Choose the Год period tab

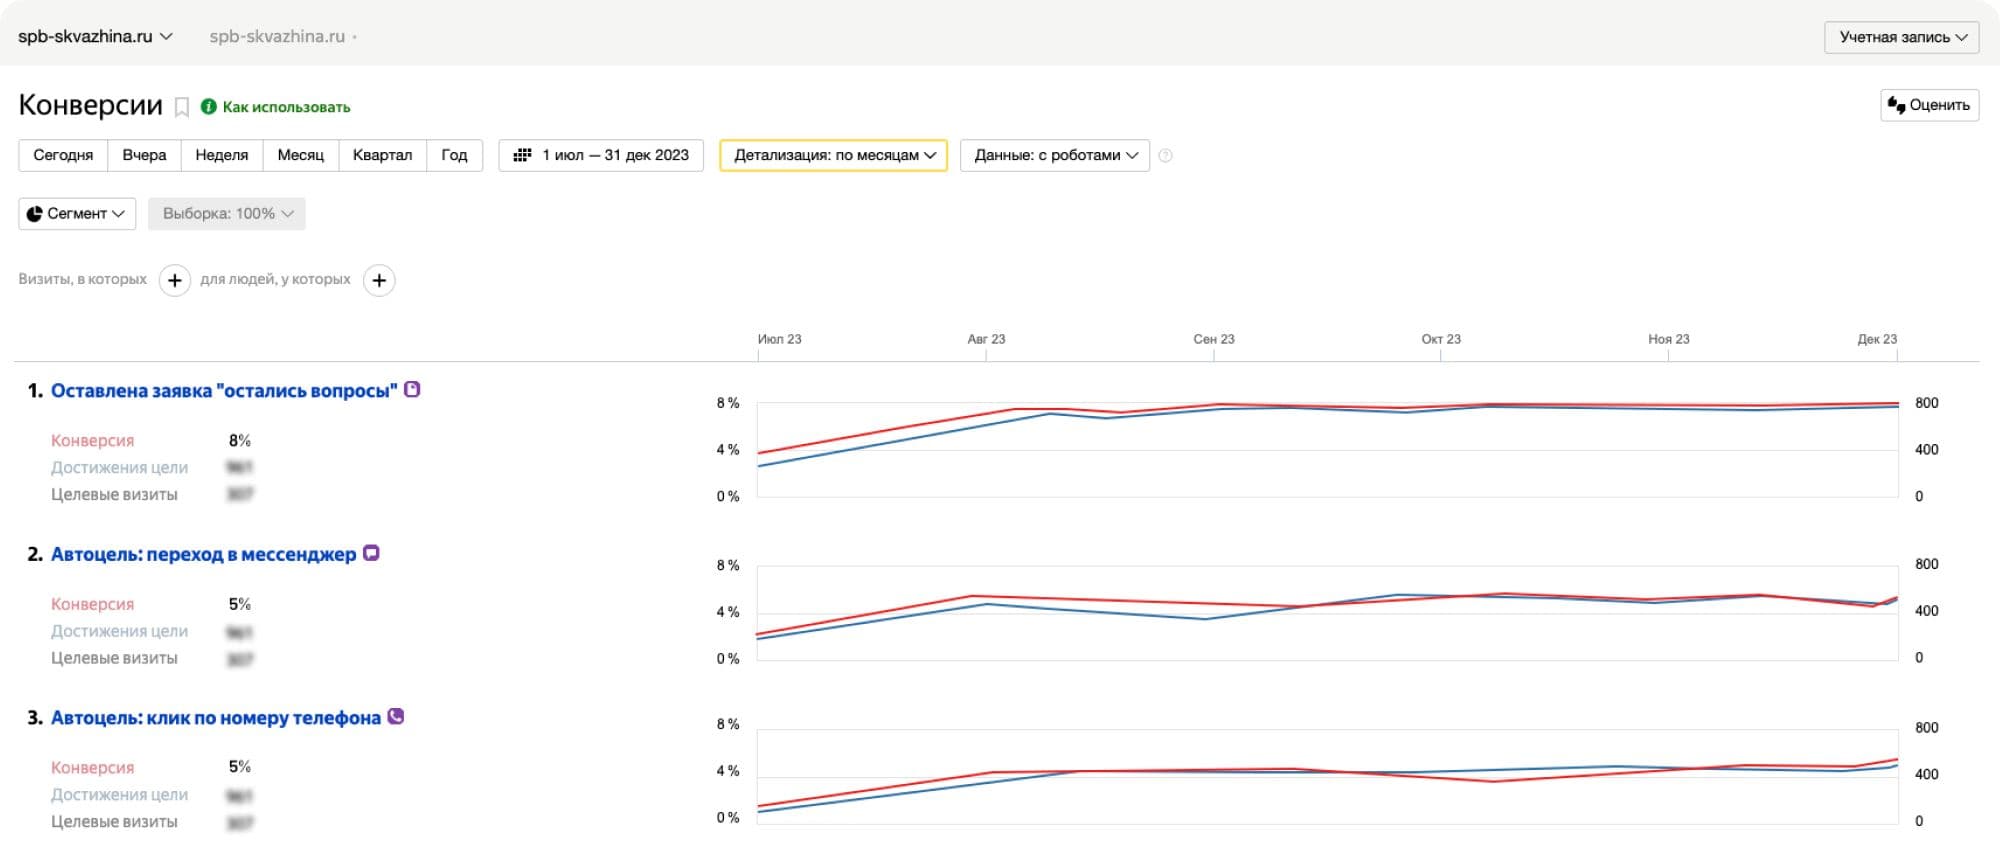click(454, 156)
